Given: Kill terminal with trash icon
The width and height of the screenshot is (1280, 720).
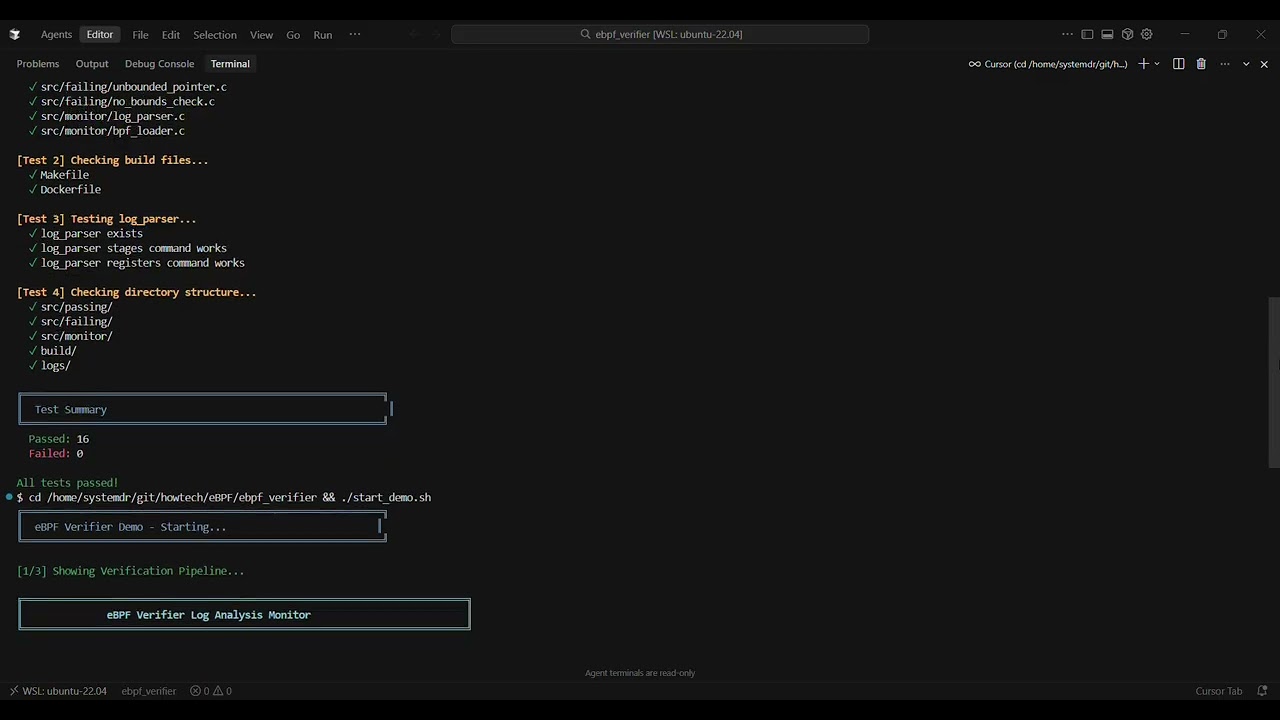Looking at the screenshot, I should (1201, 64).
